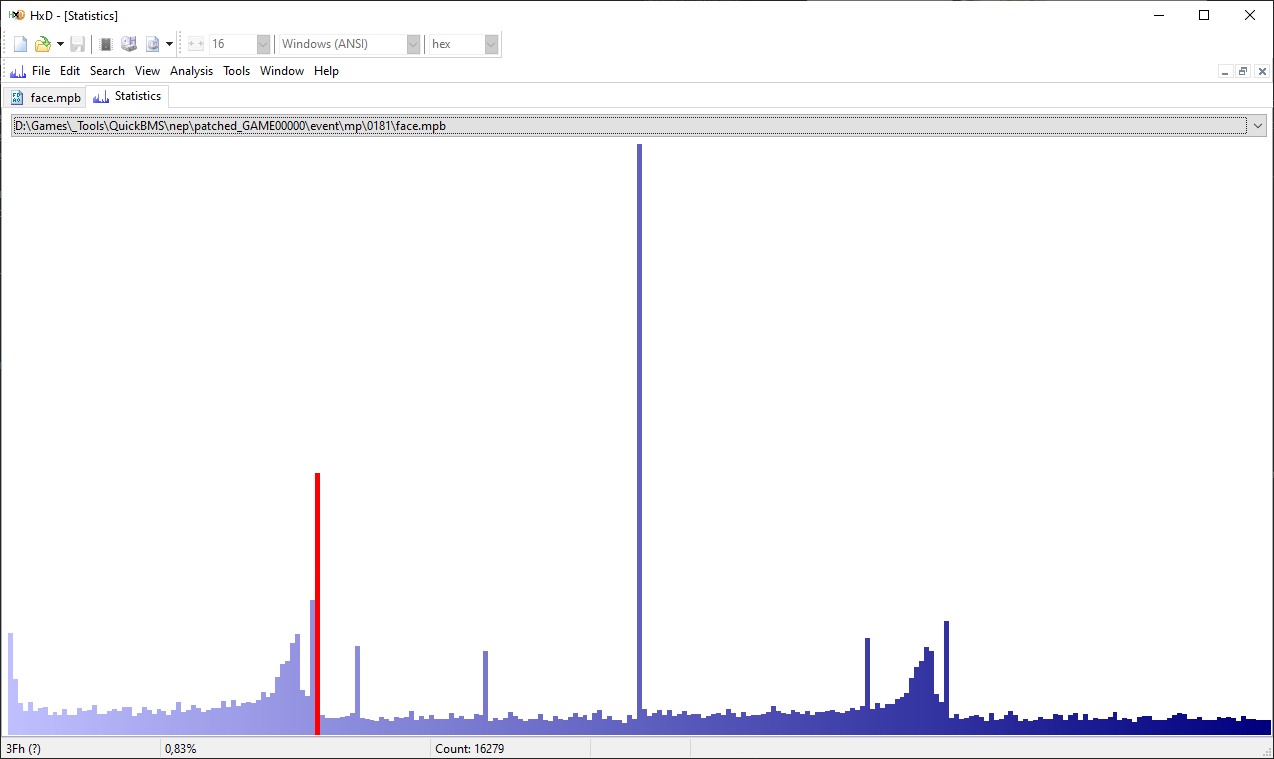Click the Save disk icon

[x=77, y=44]
